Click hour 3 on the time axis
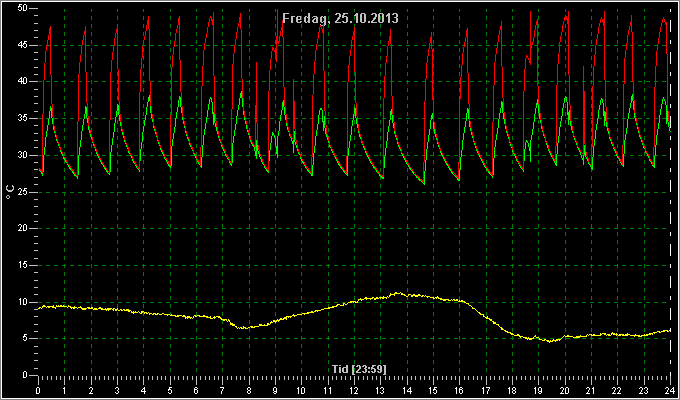This screenshot has height=400, width=680. tap(117, 391)
